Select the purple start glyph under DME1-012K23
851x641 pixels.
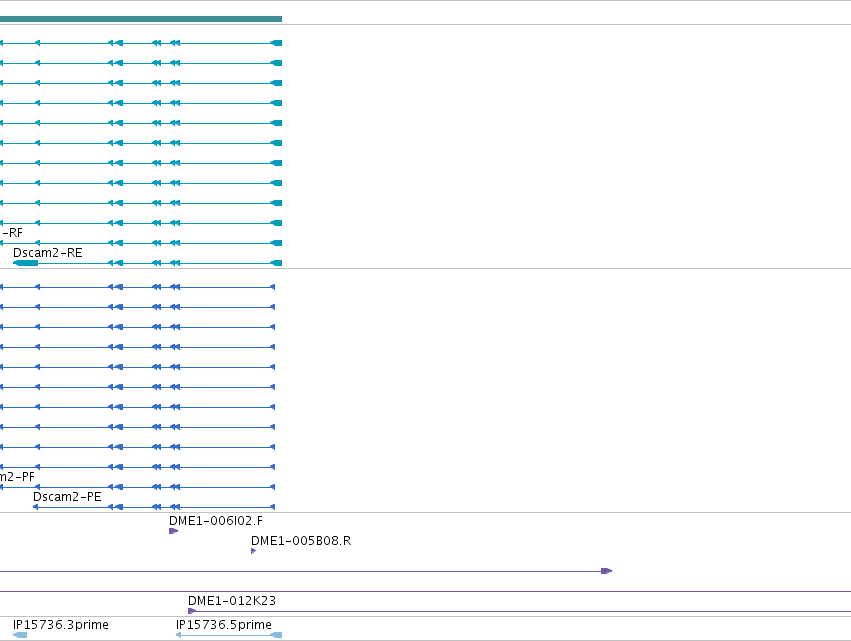tap(192, 611)
